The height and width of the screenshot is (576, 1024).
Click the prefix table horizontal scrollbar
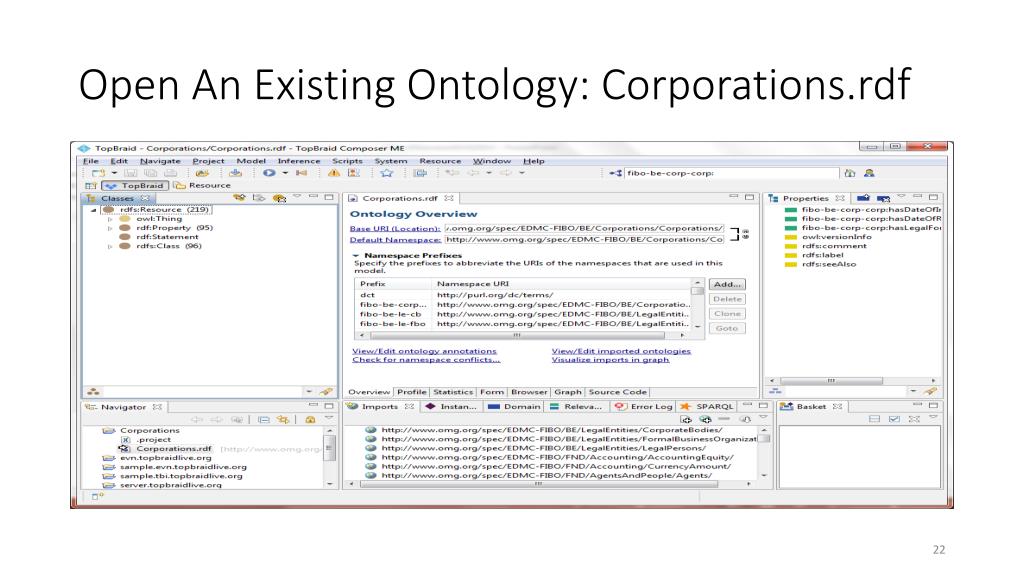(x=521, y=335)
